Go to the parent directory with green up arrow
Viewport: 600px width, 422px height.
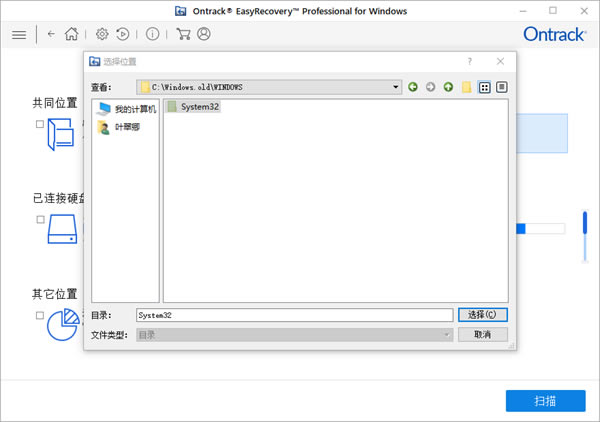448,87
